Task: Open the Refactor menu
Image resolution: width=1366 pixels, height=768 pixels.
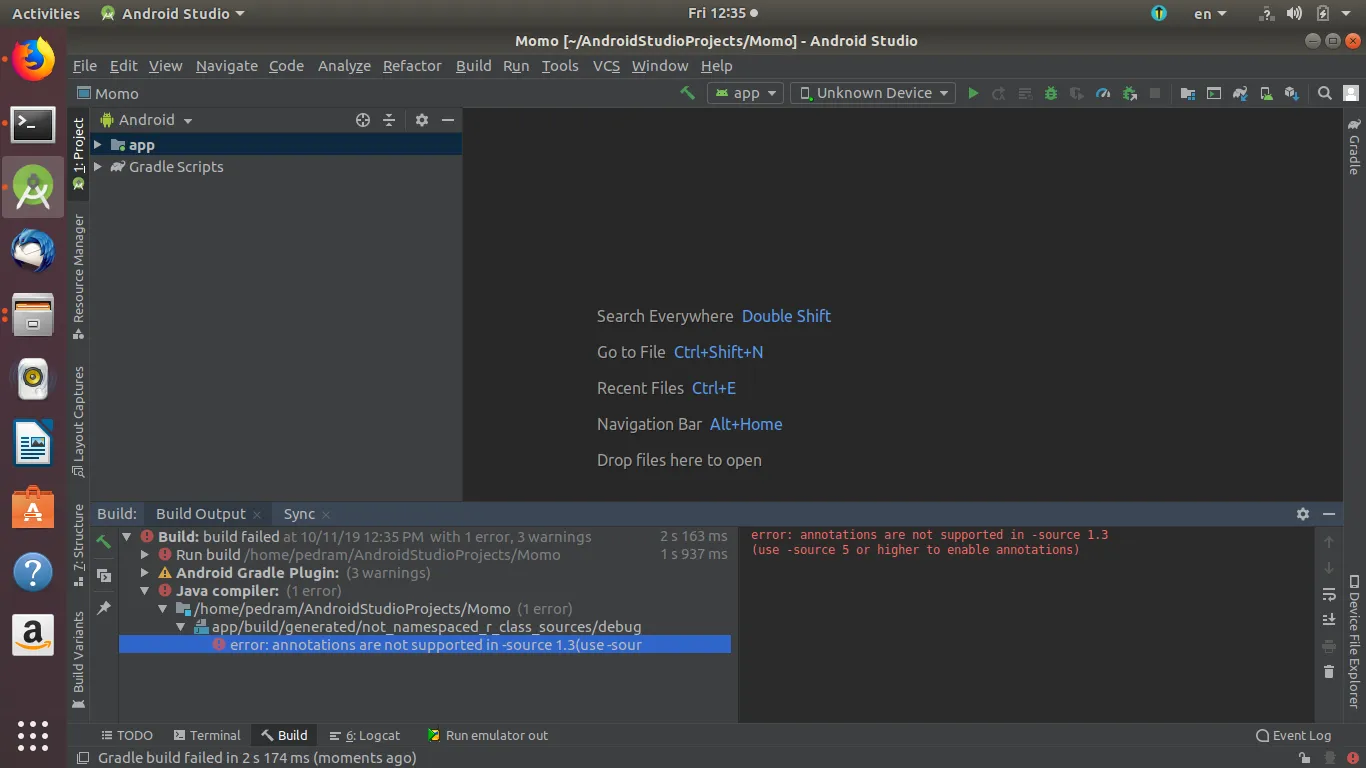Action: click(412, 66)
